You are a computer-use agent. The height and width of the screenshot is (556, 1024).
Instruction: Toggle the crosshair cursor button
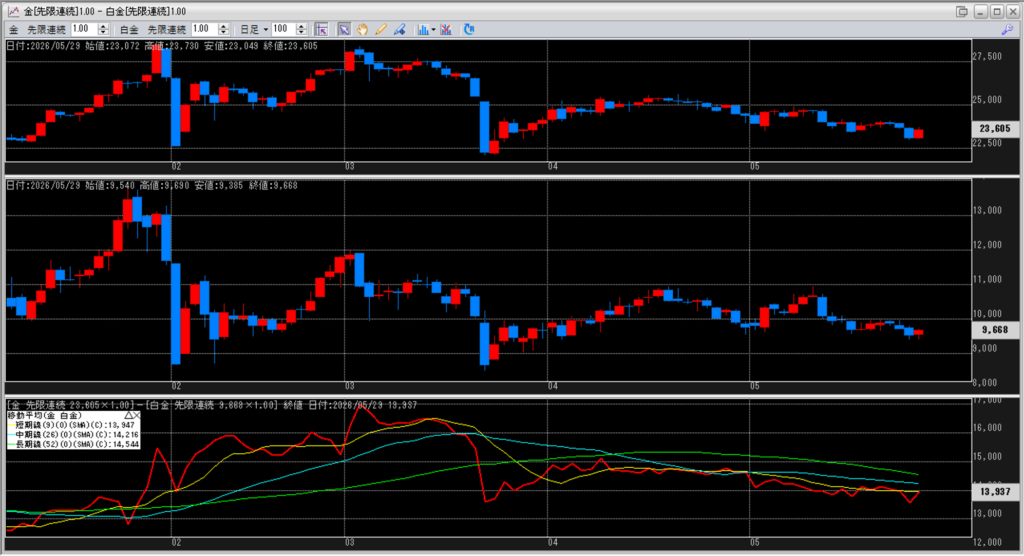[321, 29]
